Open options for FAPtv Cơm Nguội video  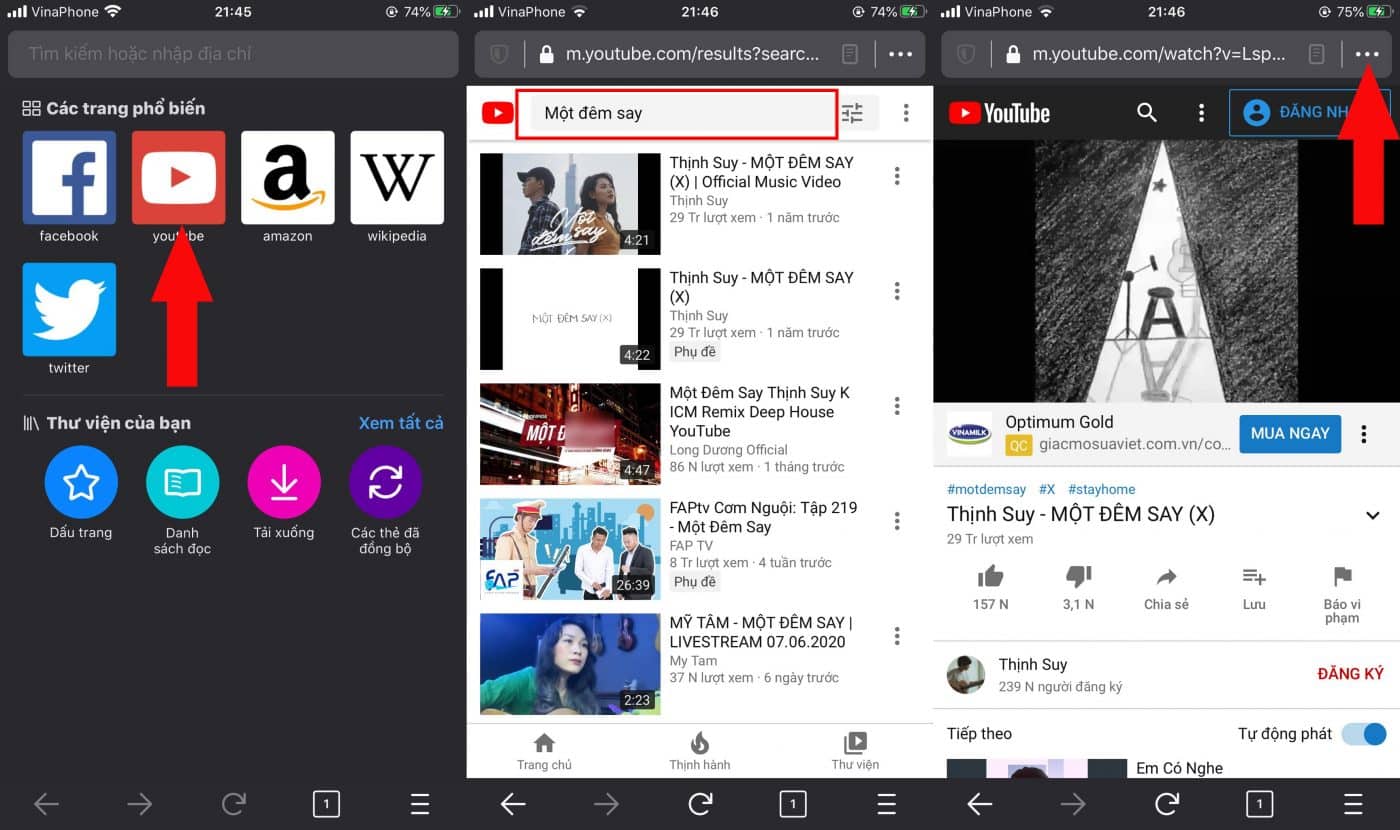(897, 521)
